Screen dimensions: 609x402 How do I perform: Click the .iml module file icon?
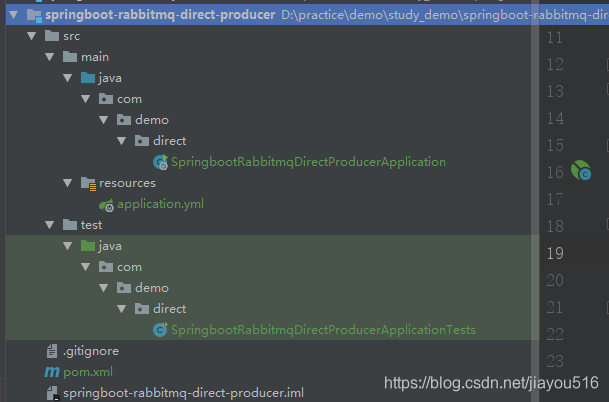(x=52, y=393)
